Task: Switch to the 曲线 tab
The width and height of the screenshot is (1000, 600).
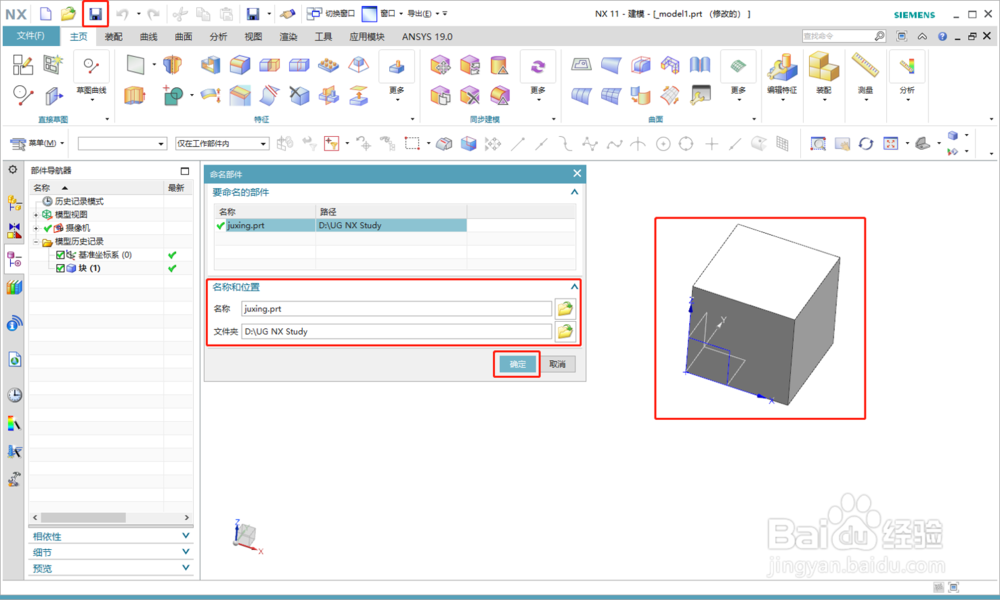Action: [149, 37]
